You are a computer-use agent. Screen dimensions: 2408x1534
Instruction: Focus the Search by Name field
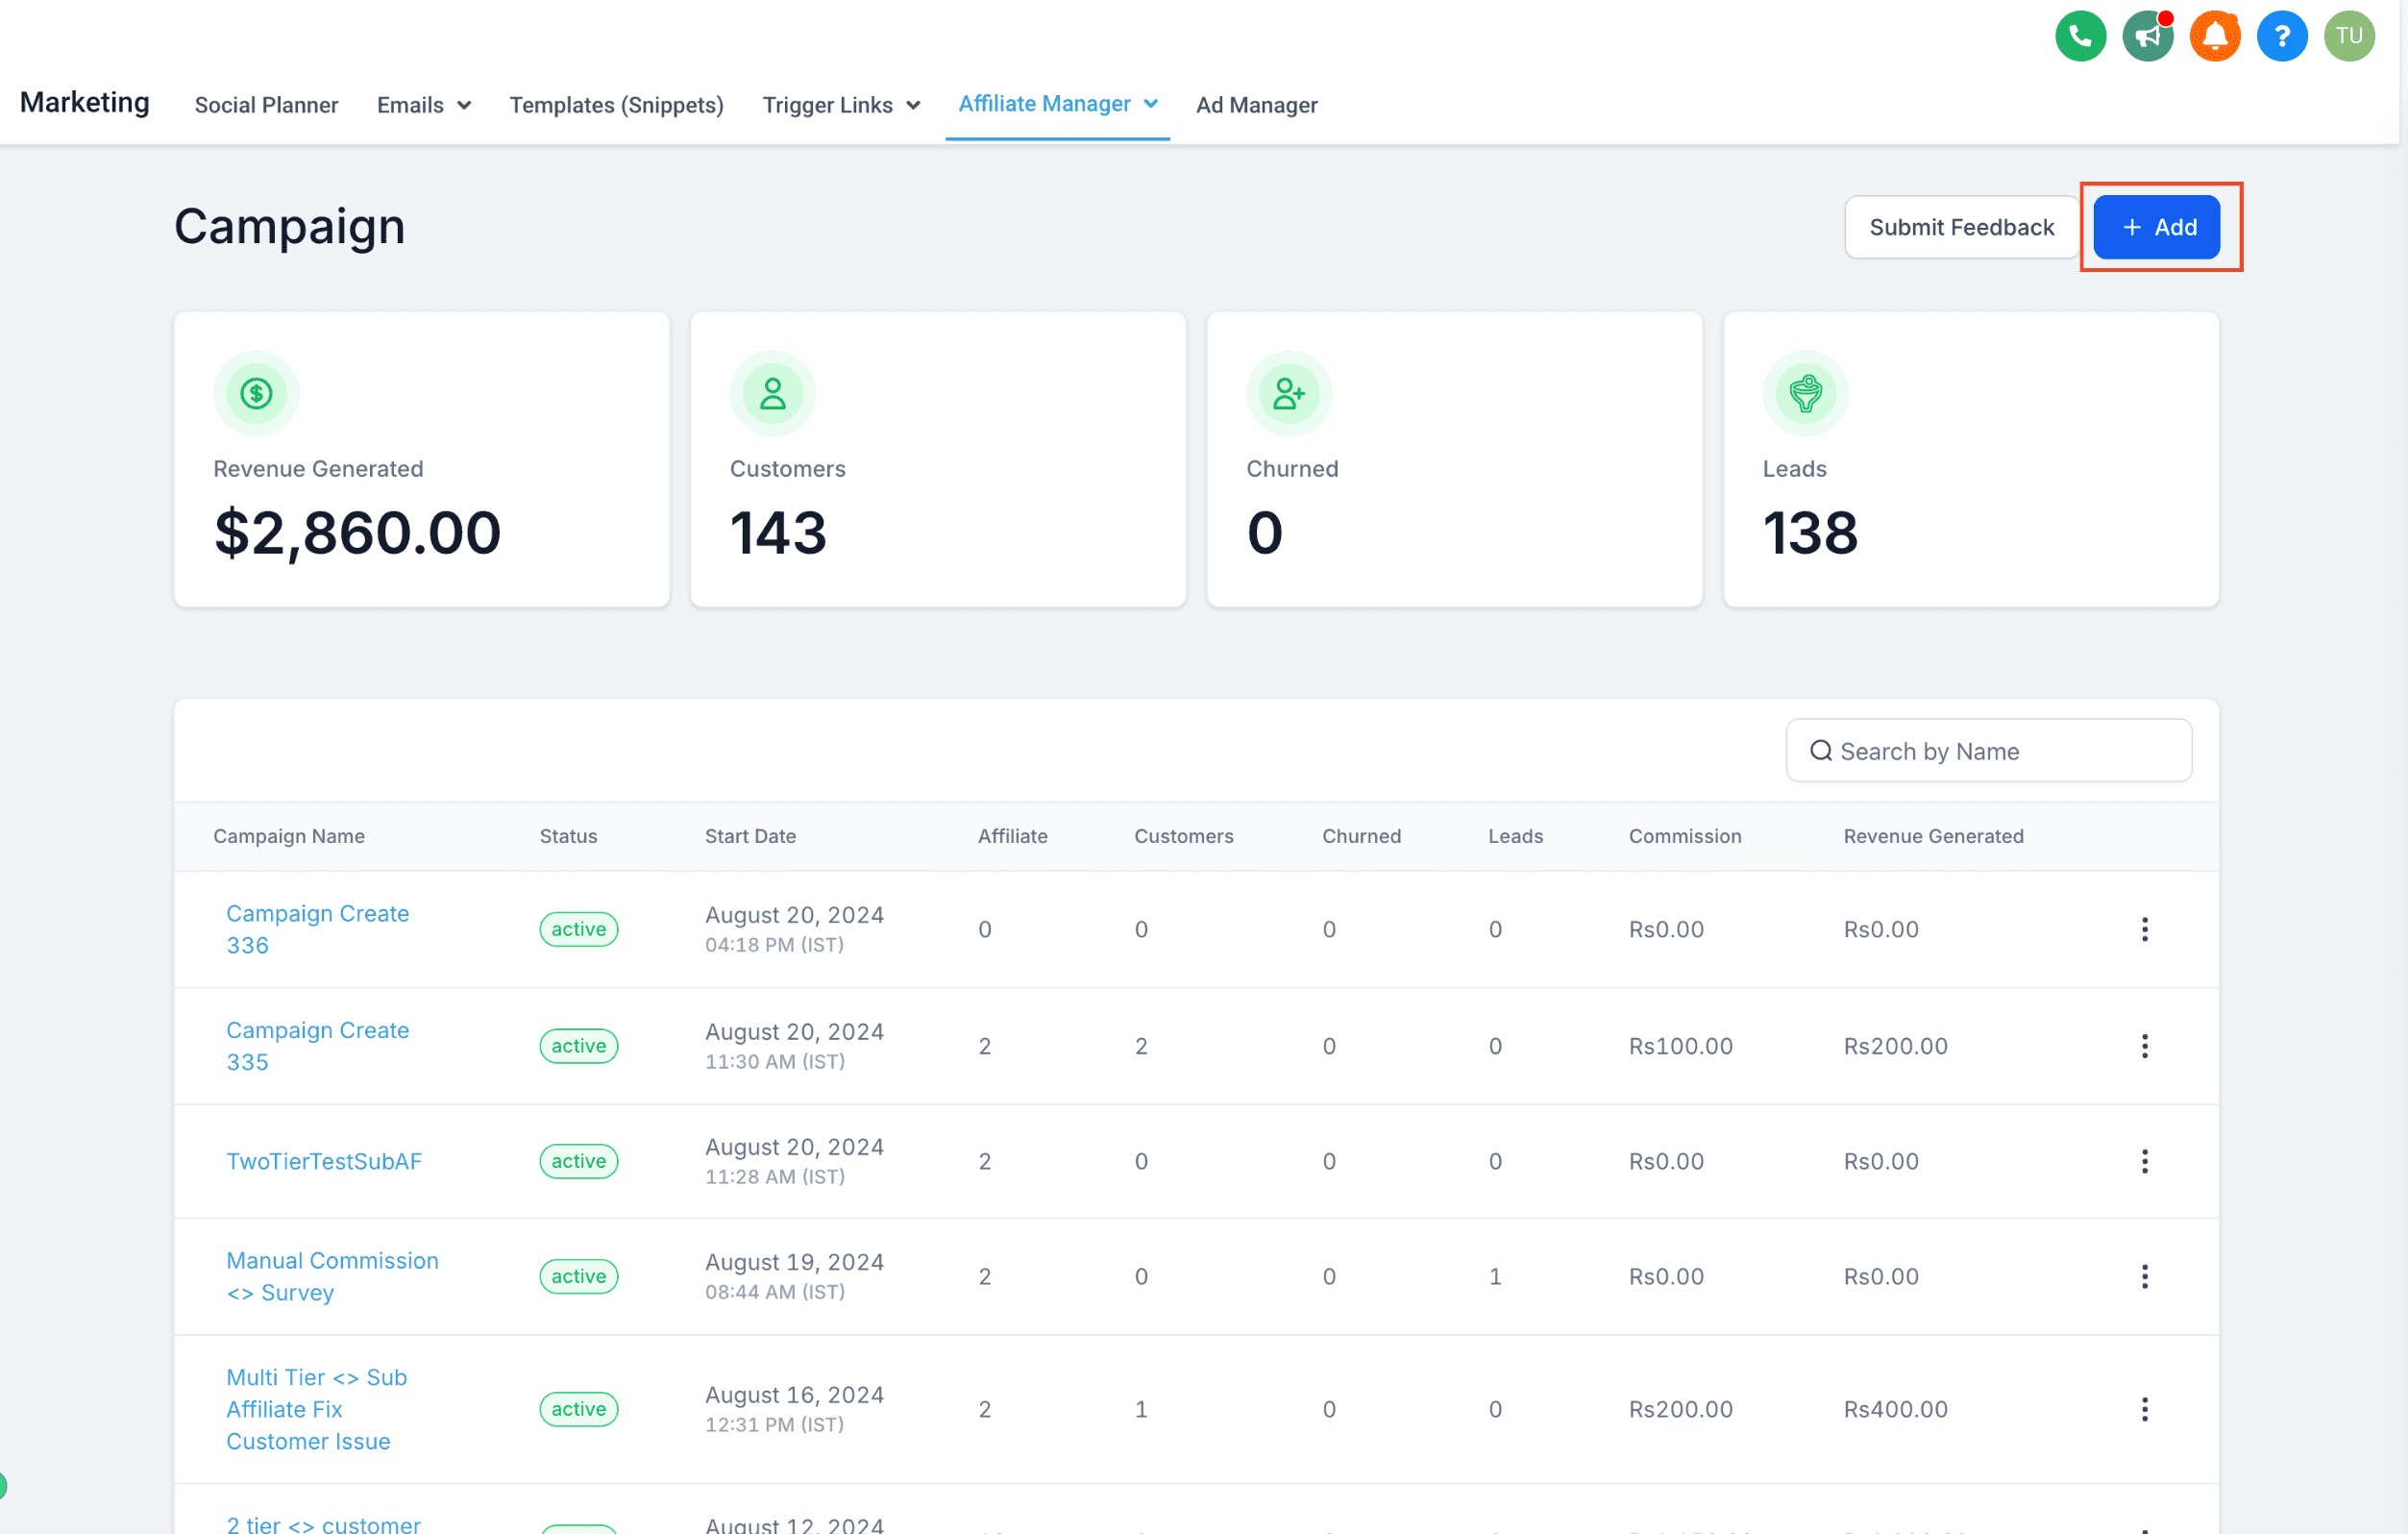pyautogui.click(x=1989, y=750)
